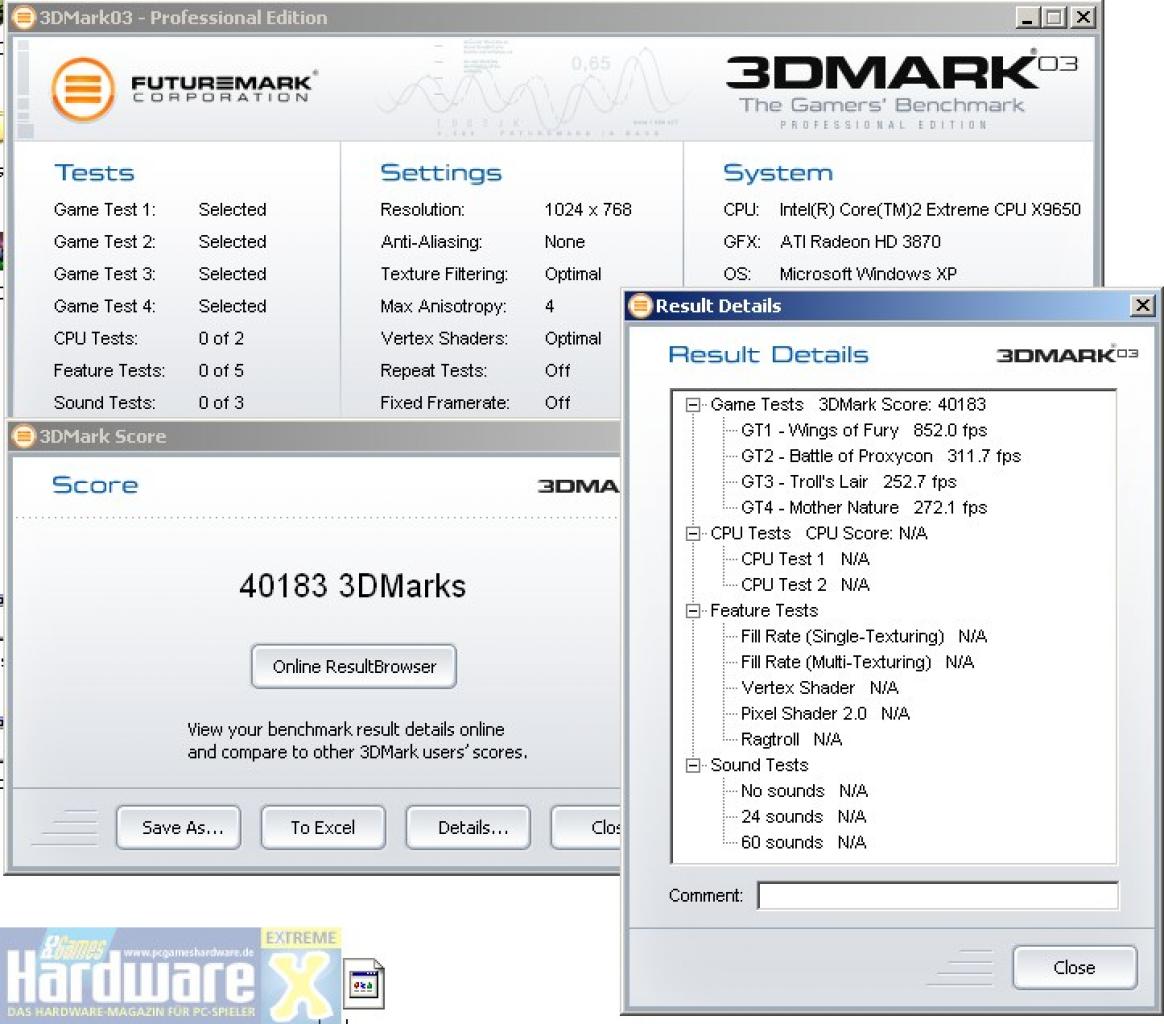Open the Details... button in Score window
This screenshot has height=1024, width=1164.
click(x=468, y=827)
